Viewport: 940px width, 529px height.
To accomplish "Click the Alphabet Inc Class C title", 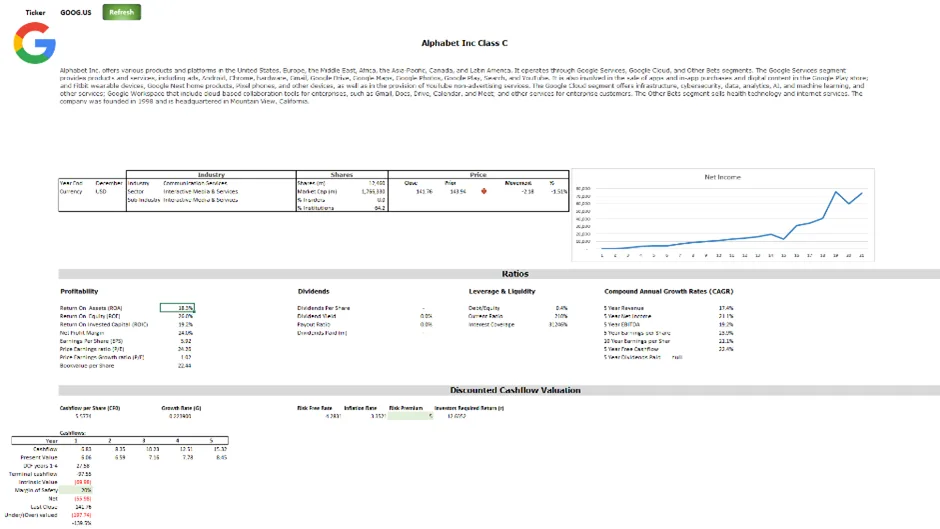I will (x=464, y=43).
